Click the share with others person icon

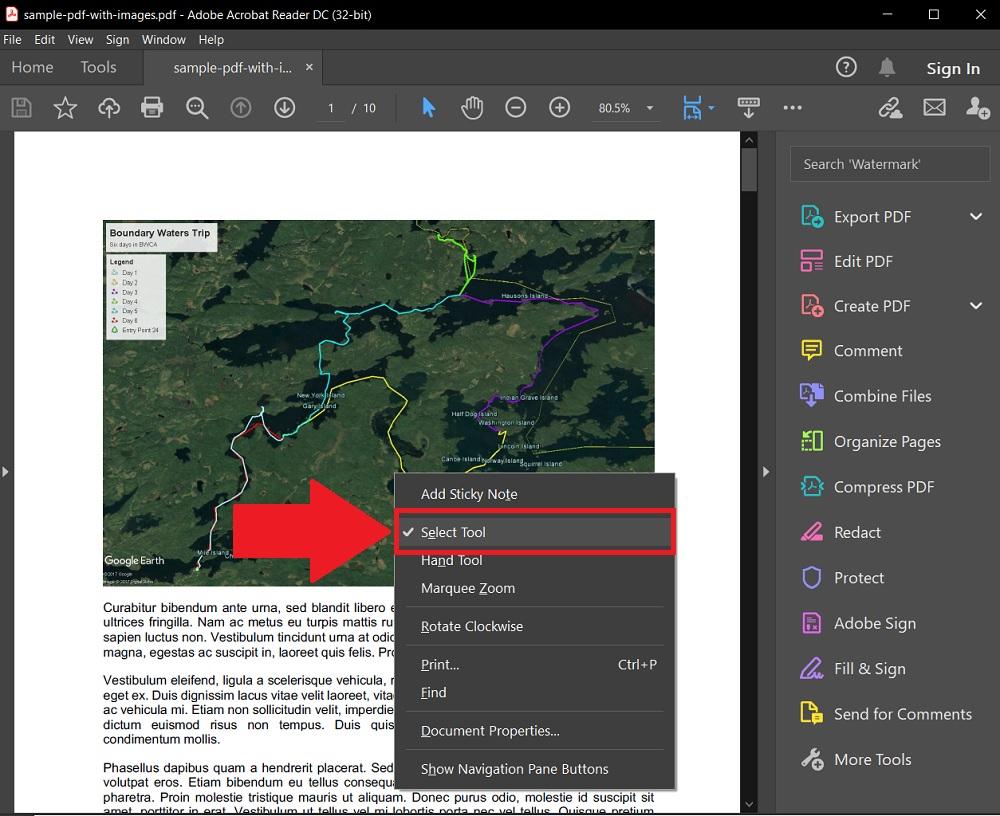click(977, 108)
